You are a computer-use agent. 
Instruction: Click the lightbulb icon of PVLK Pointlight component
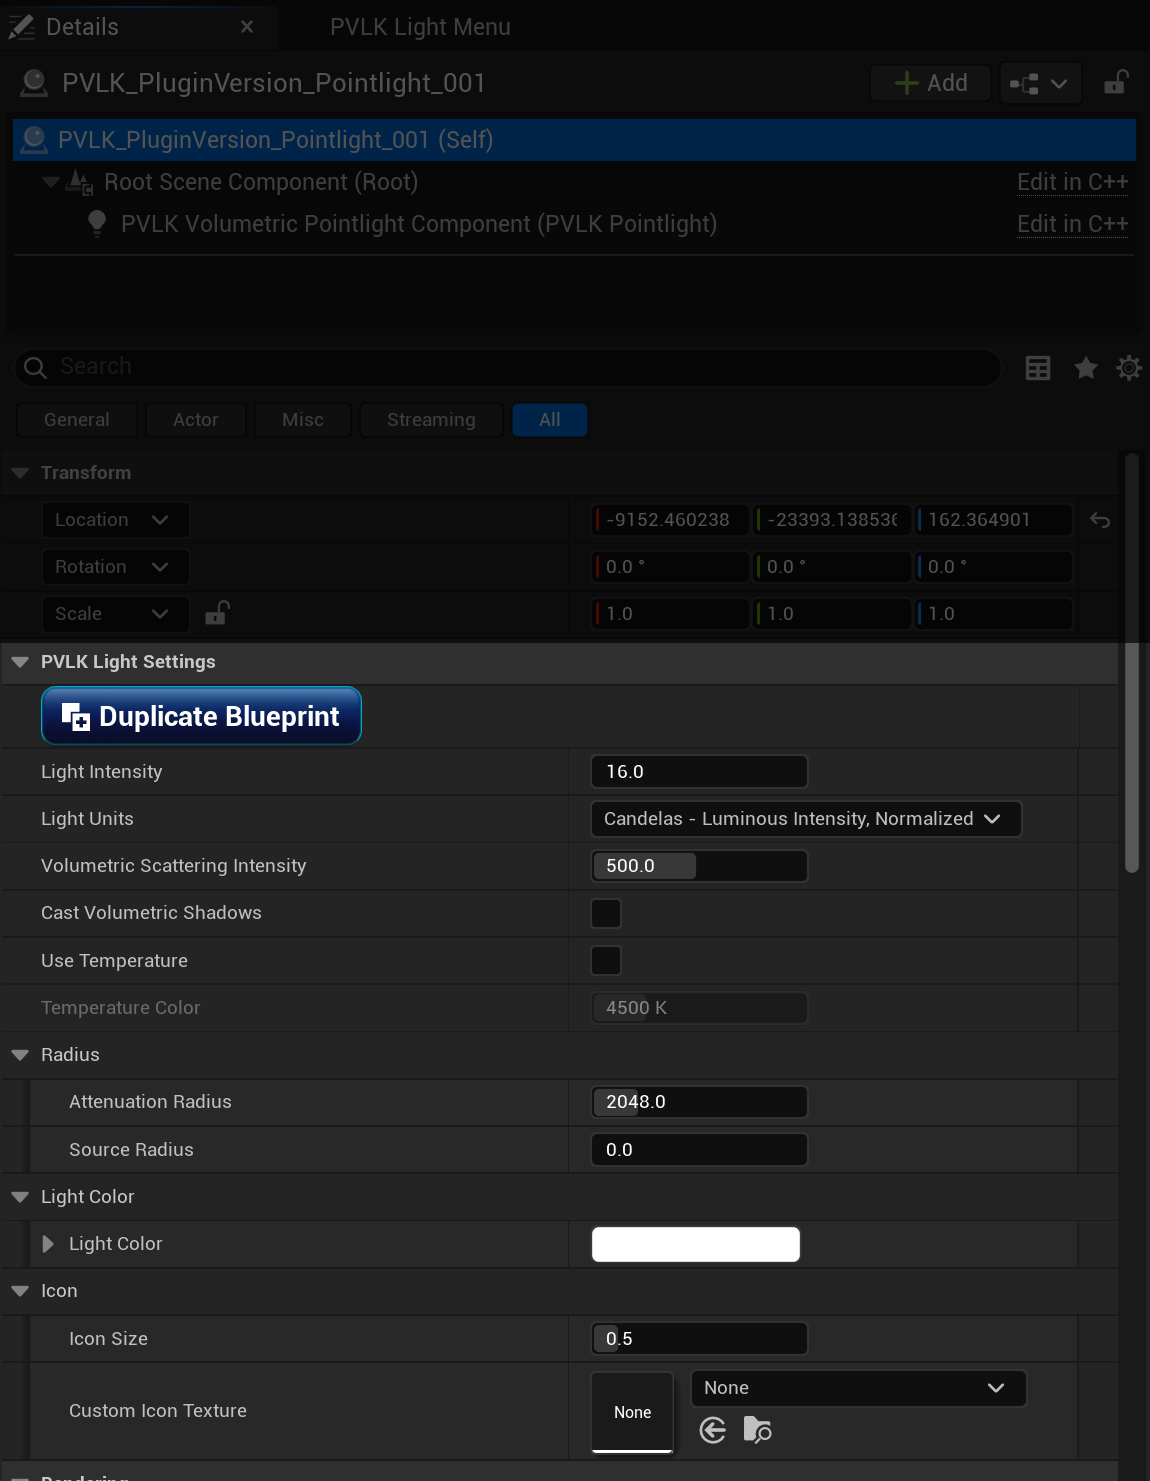97,223
